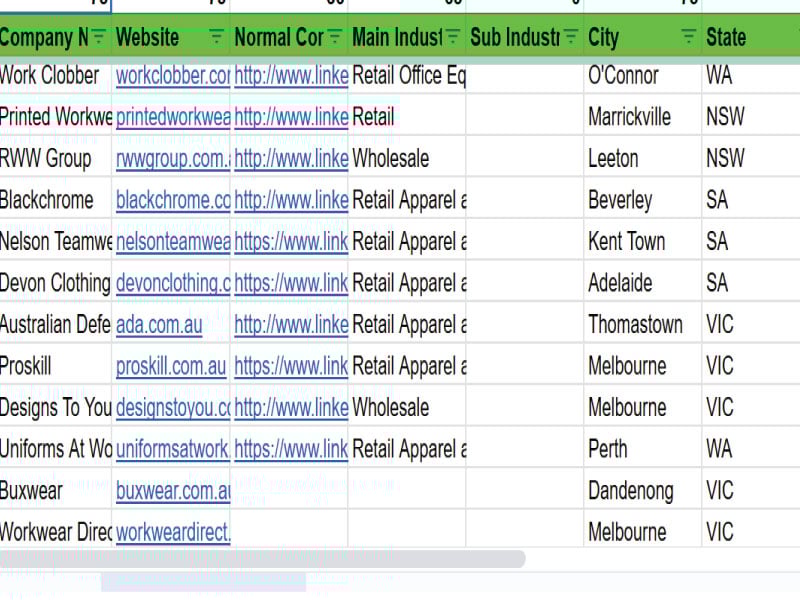
Task: Open filter on Sub Industry column
Action: tap(570, 37)
